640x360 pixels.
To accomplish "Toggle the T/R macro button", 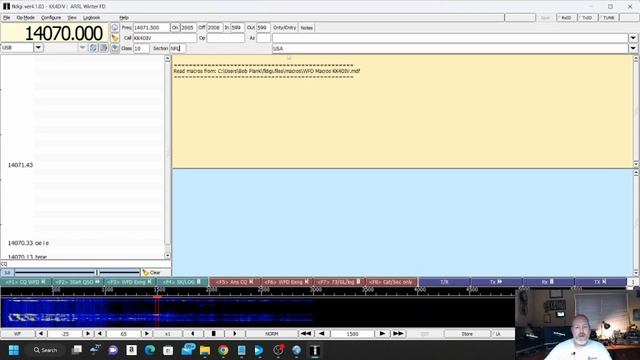I will click(444, 282).
